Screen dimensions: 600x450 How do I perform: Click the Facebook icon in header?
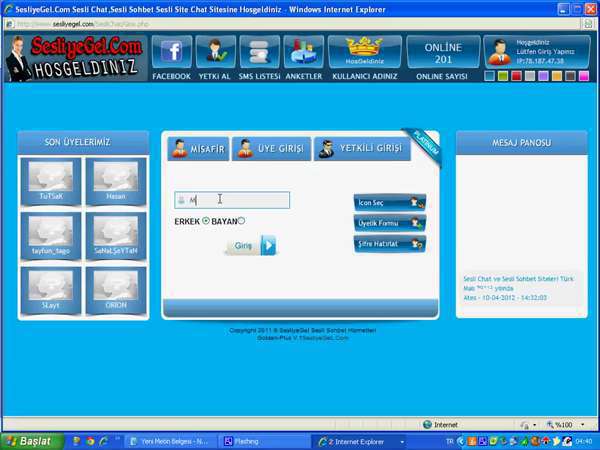(171, 52)
